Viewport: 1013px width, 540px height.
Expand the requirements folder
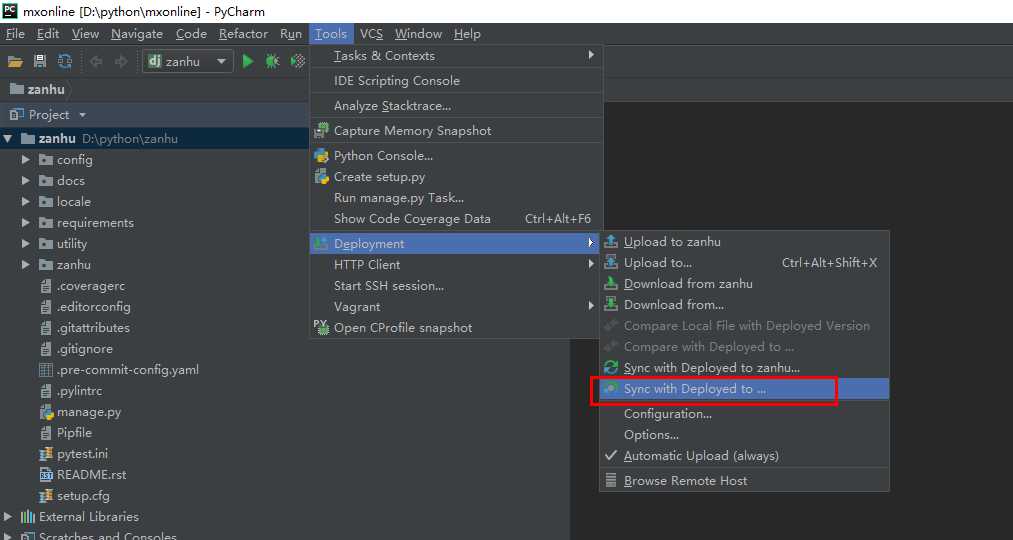(26, 222)
